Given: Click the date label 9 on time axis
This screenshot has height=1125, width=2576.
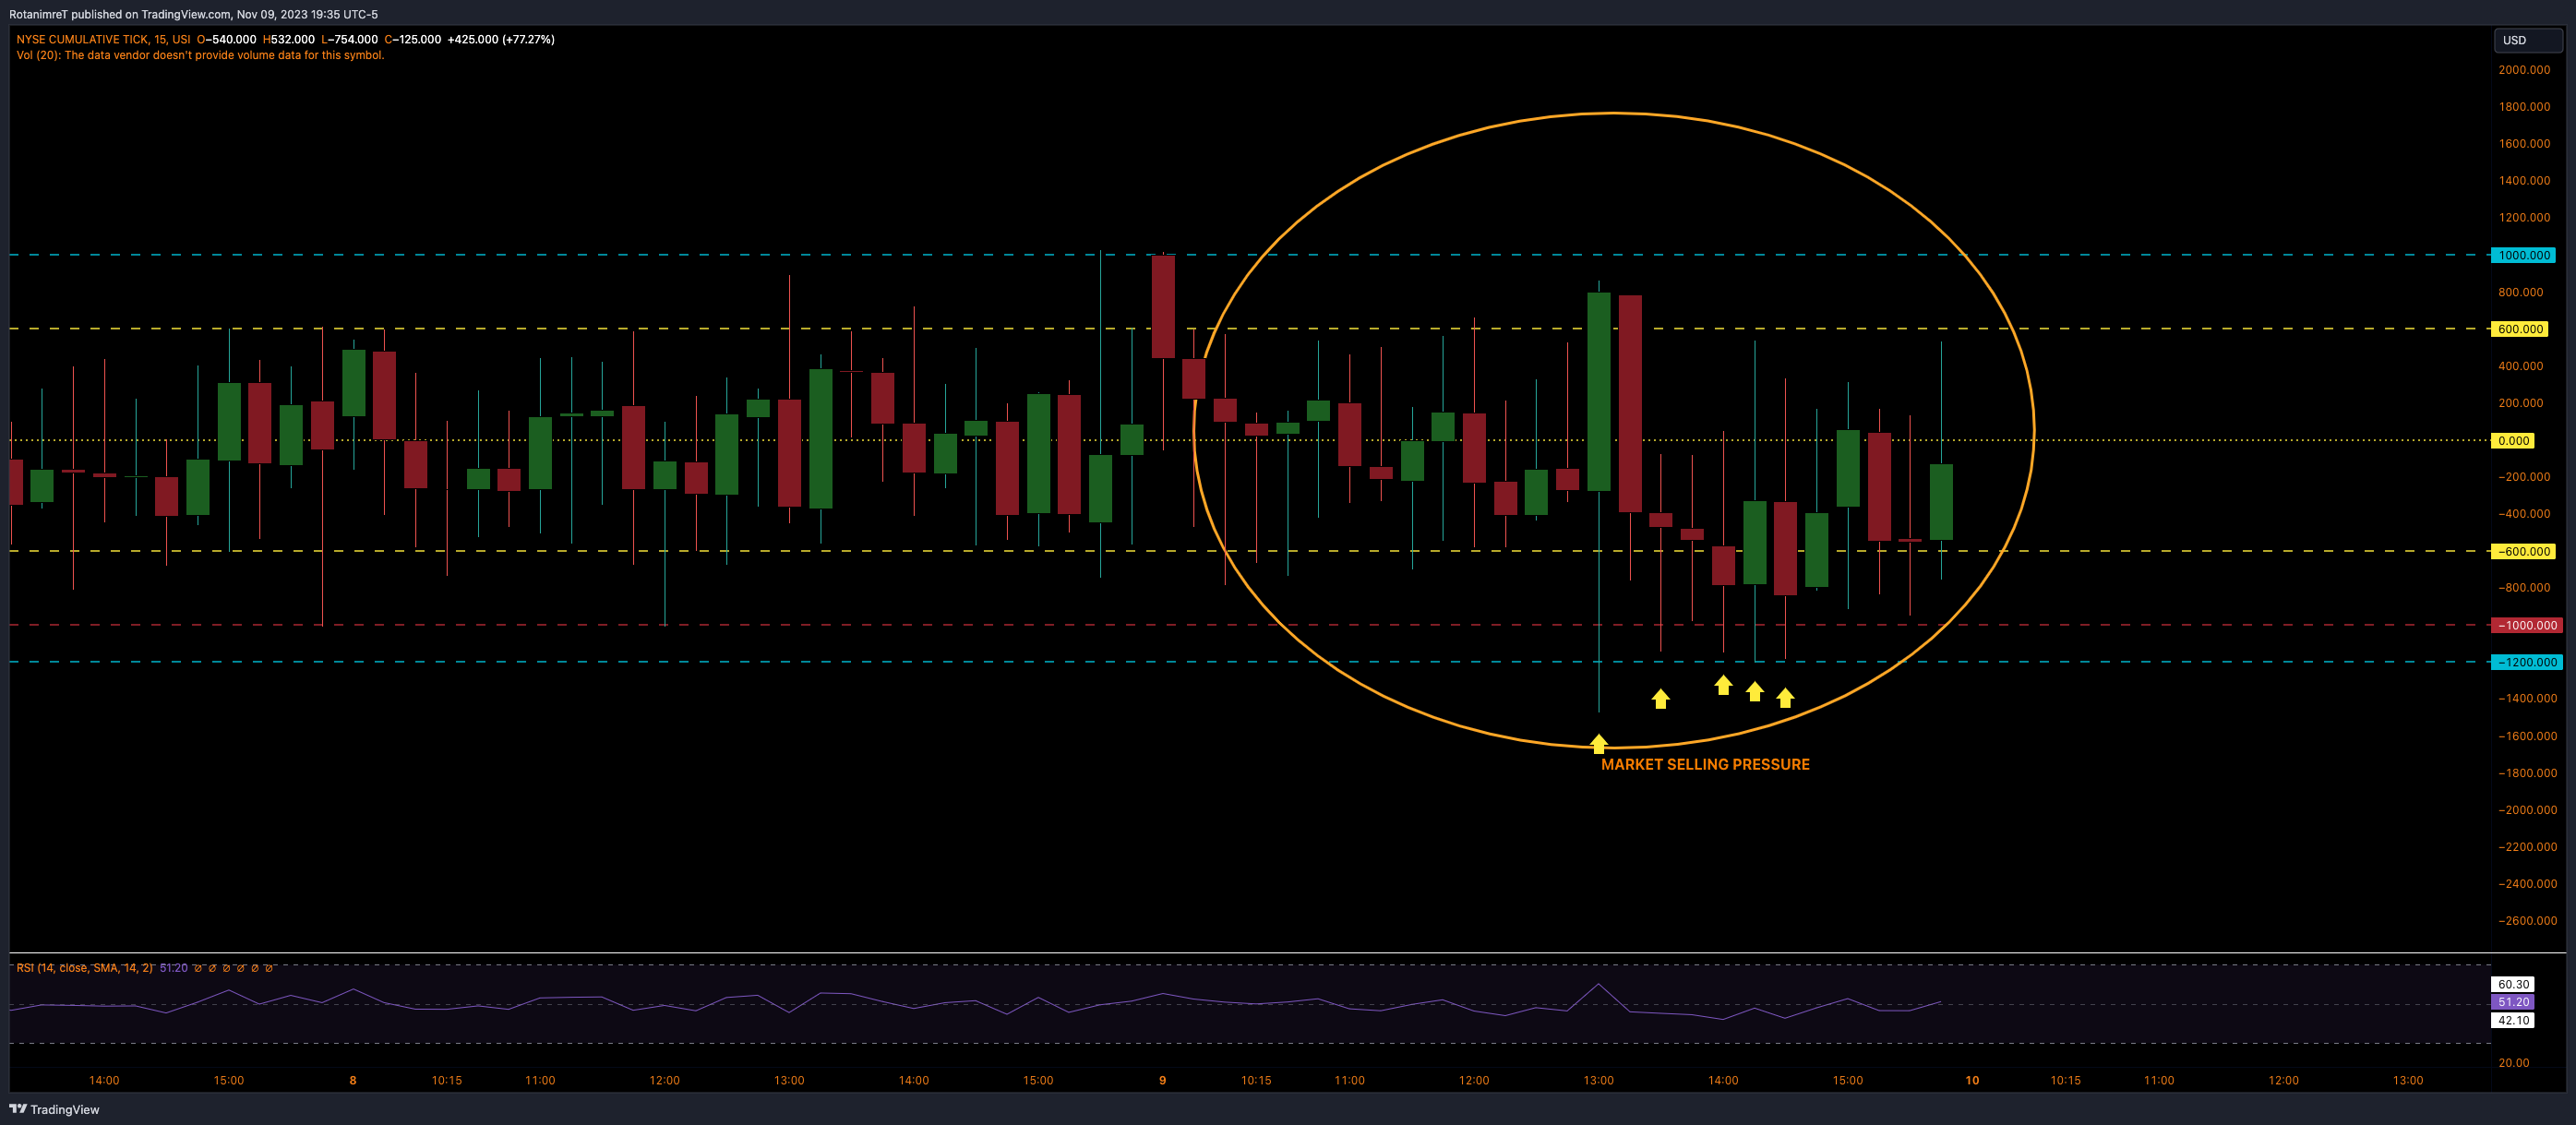Looking at the screenshot, I should pos(1162,1080).
